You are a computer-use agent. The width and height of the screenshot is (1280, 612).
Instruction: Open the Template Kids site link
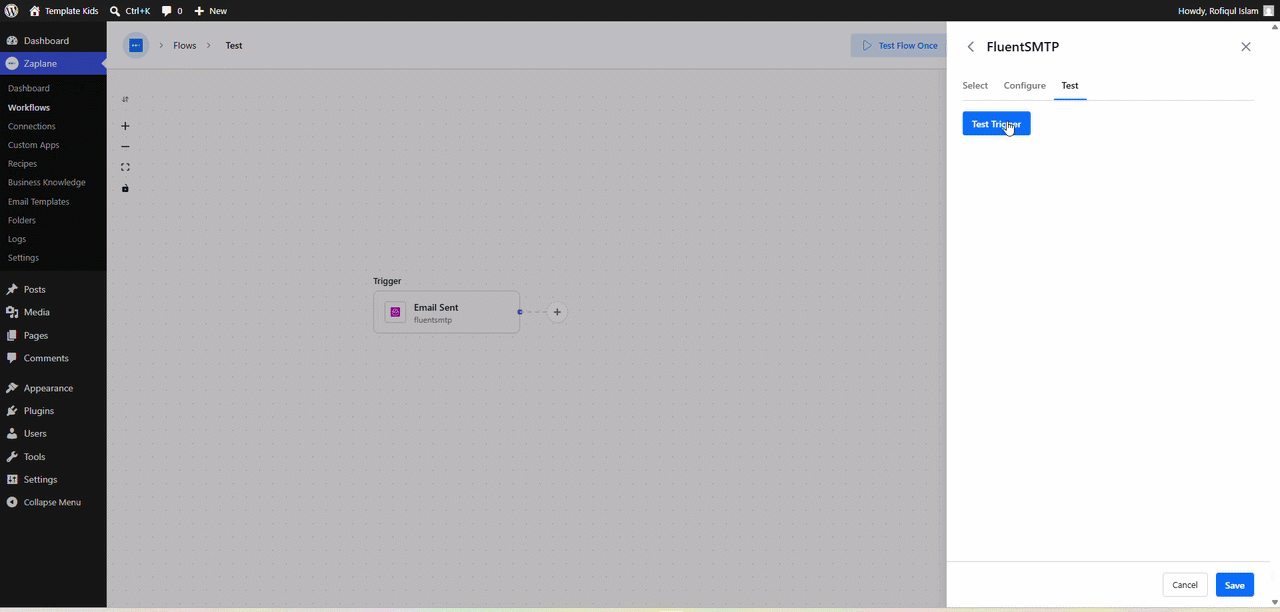tap(64, 10)
